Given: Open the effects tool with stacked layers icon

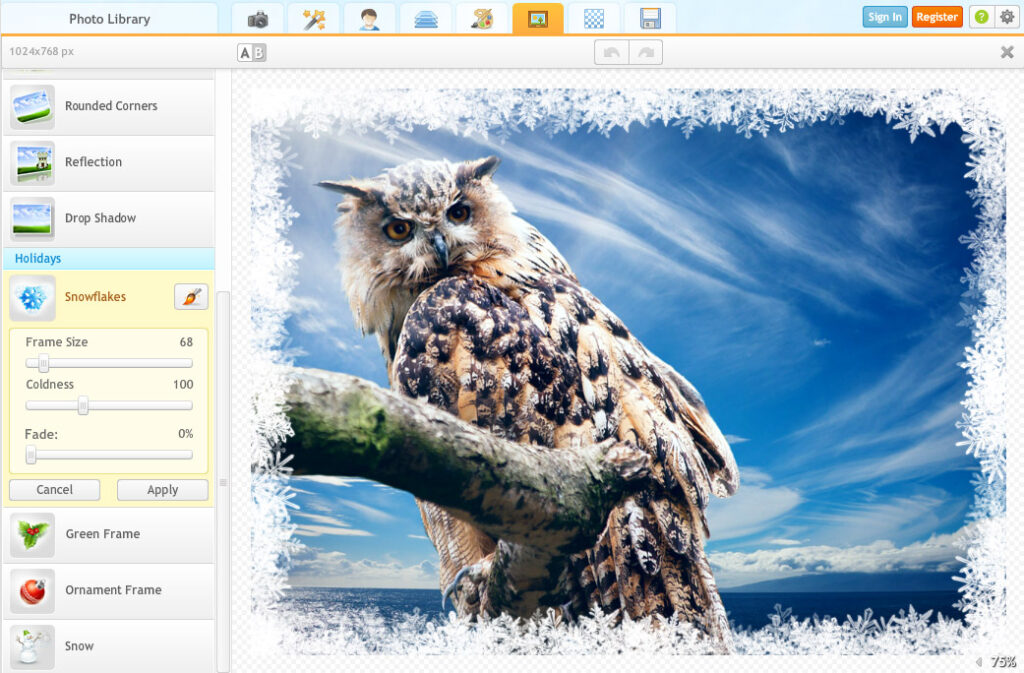Looking at the screenshot, I should (427, 16).
